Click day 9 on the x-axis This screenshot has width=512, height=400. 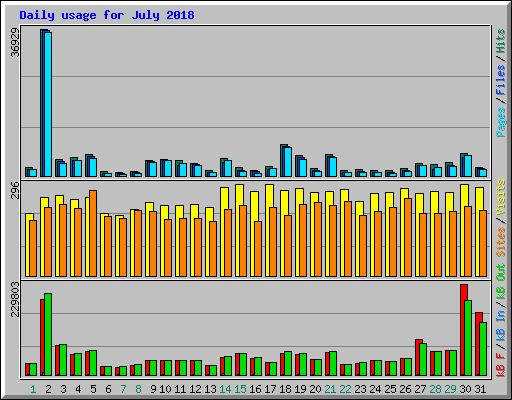click(x=153, y=389)
